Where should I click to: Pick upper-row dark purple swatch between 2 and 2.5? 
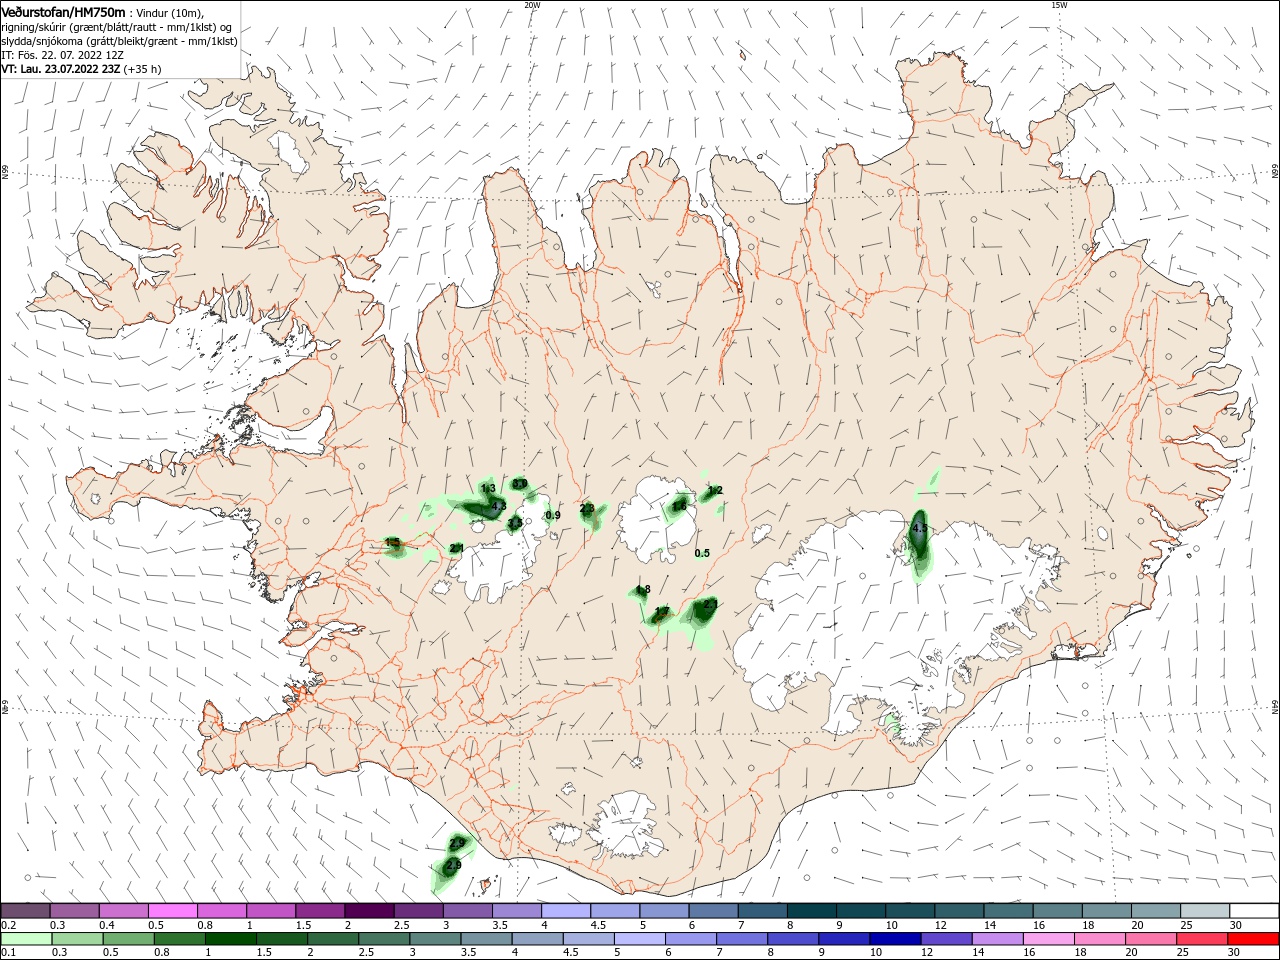coord(369,910)
